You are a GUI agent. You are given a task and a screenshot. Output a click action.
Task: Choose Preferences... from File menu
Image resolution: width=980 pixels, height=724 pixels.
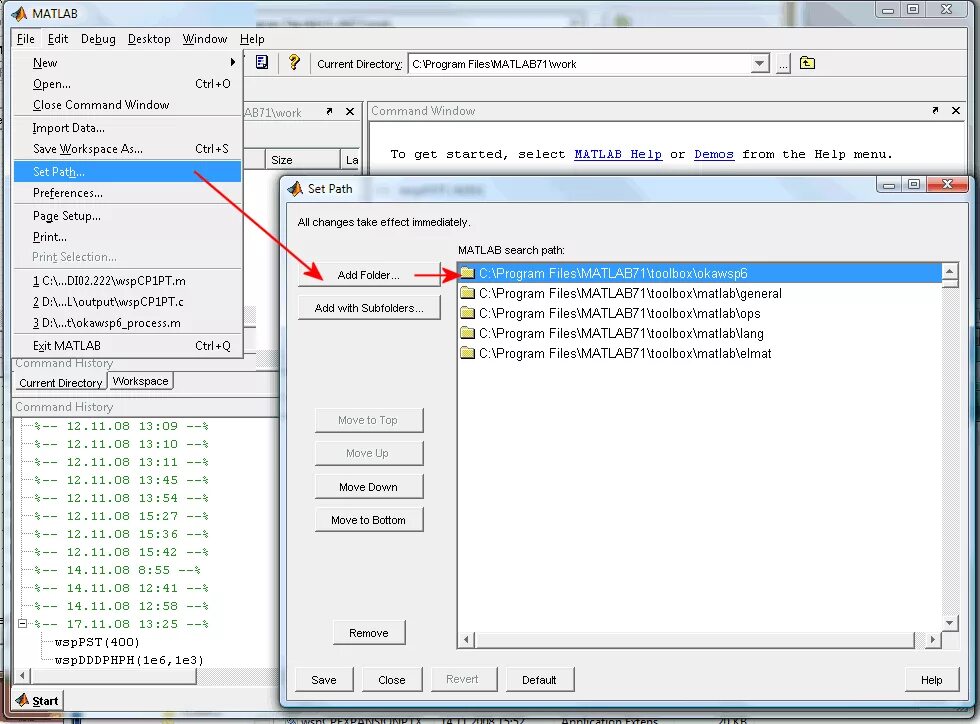(x=128, y=193)
